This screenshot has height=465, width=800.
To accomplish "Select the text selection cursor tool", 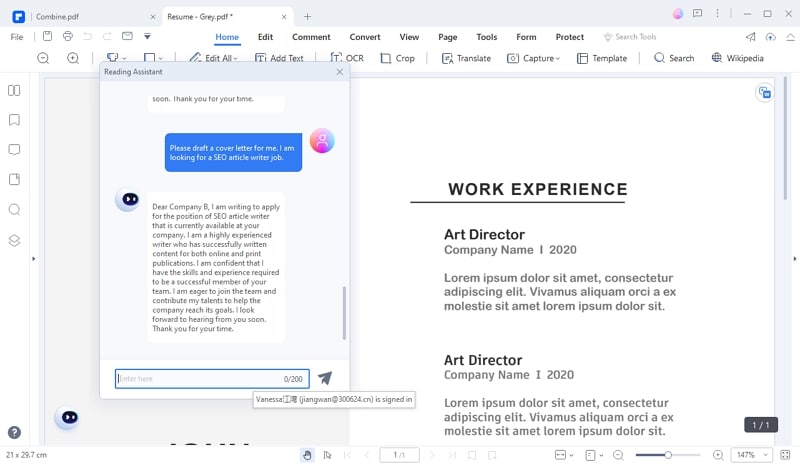I will (x=327, y=455).
